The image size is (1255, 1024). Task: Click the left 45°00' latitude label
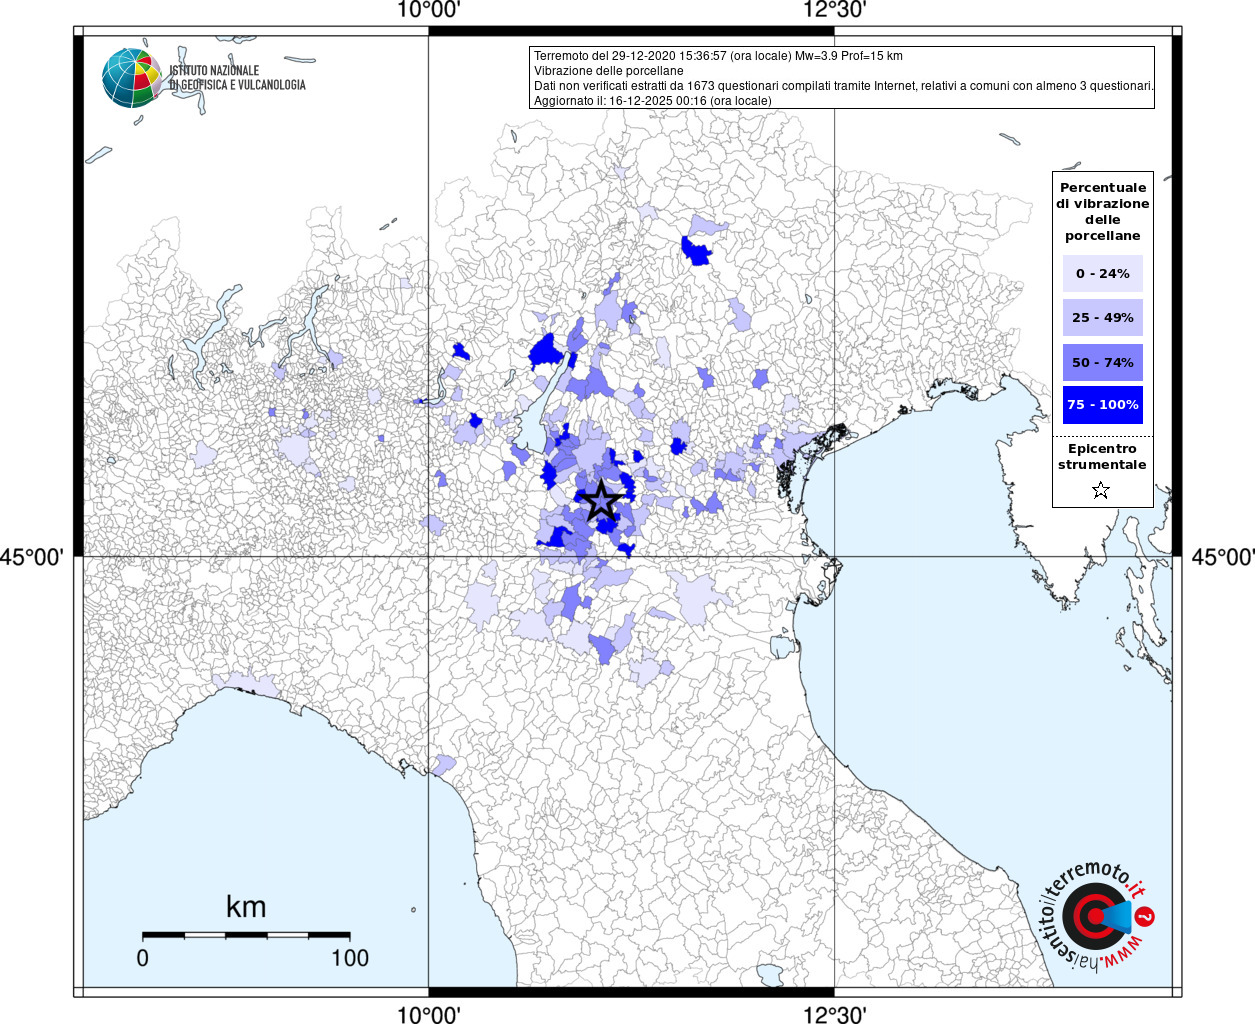(32, 557)
